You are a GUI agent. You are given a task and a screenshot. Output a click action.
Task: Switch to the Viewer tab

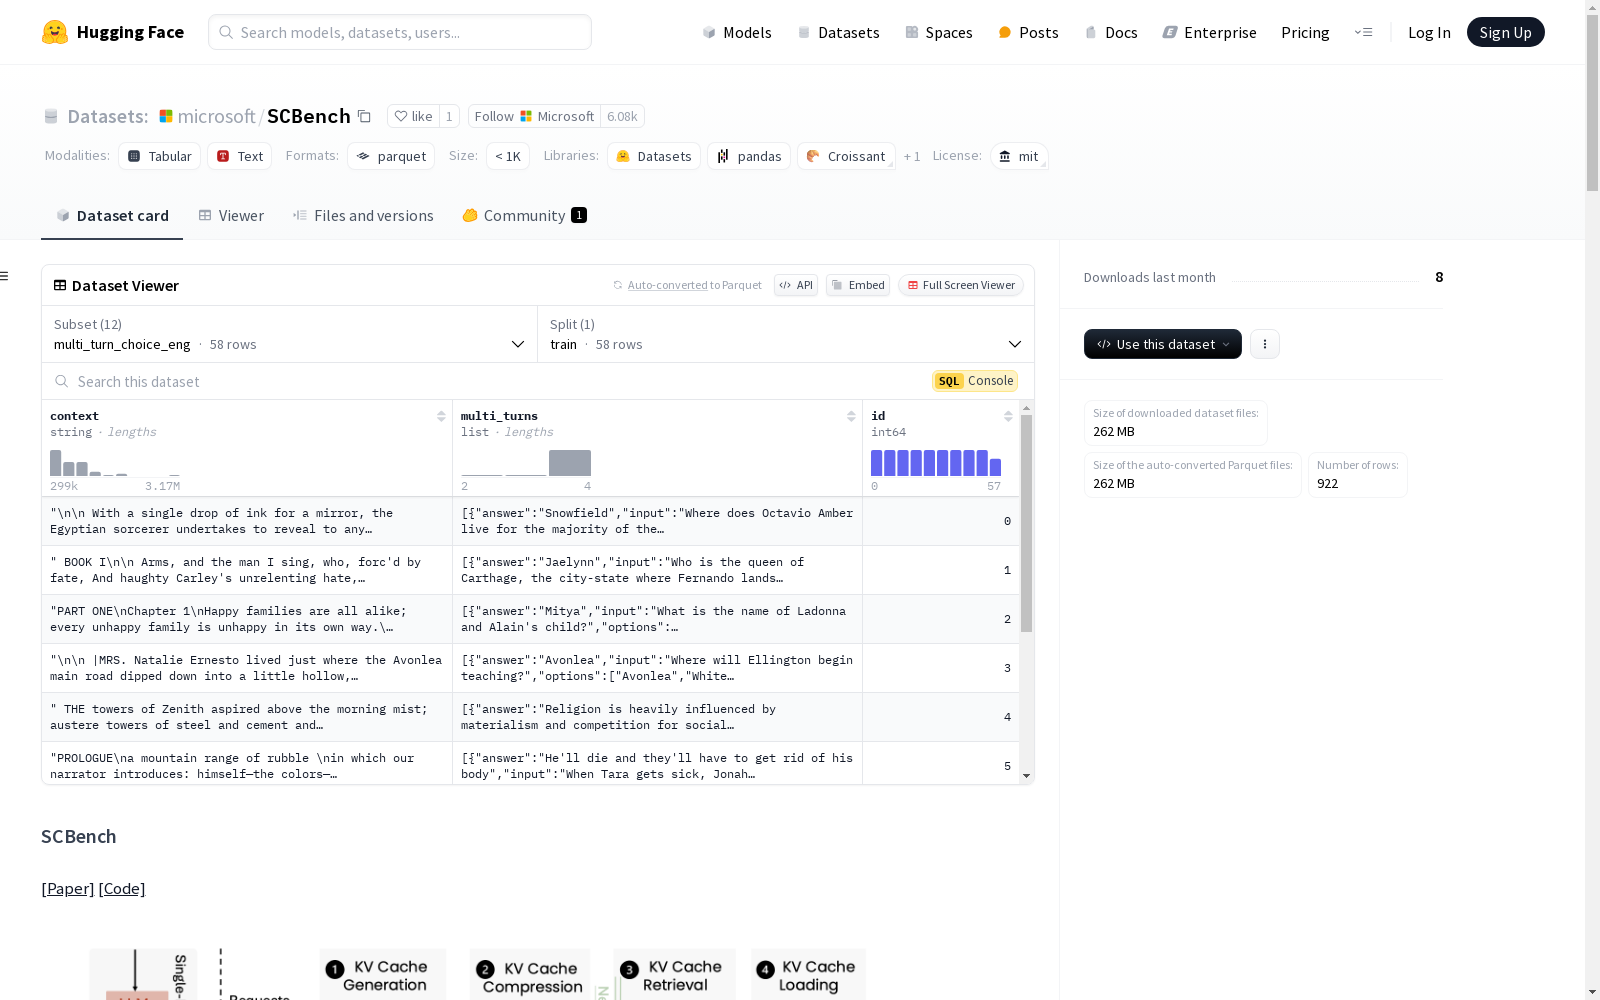click(x=231, y=216)
